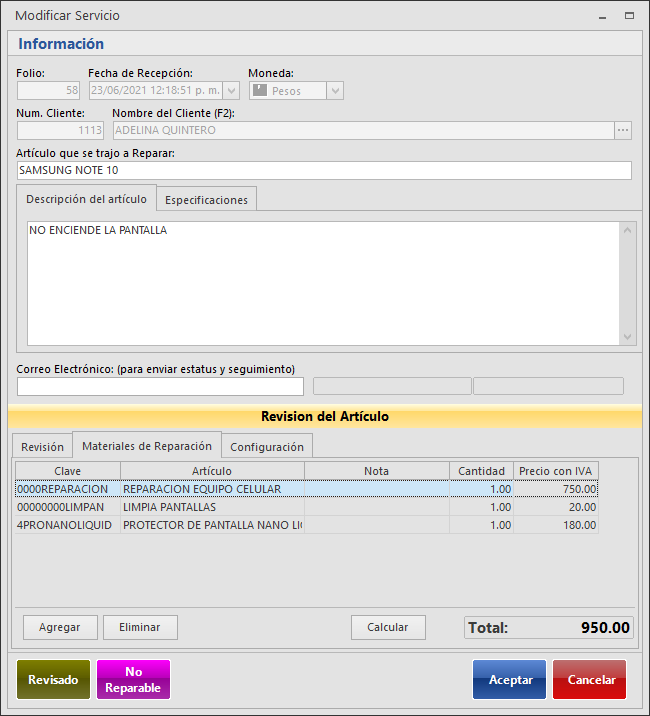The width and height of the screenshot is (650, 716).
Task: Mark the item as No Reparable
Action: point(133,679)
